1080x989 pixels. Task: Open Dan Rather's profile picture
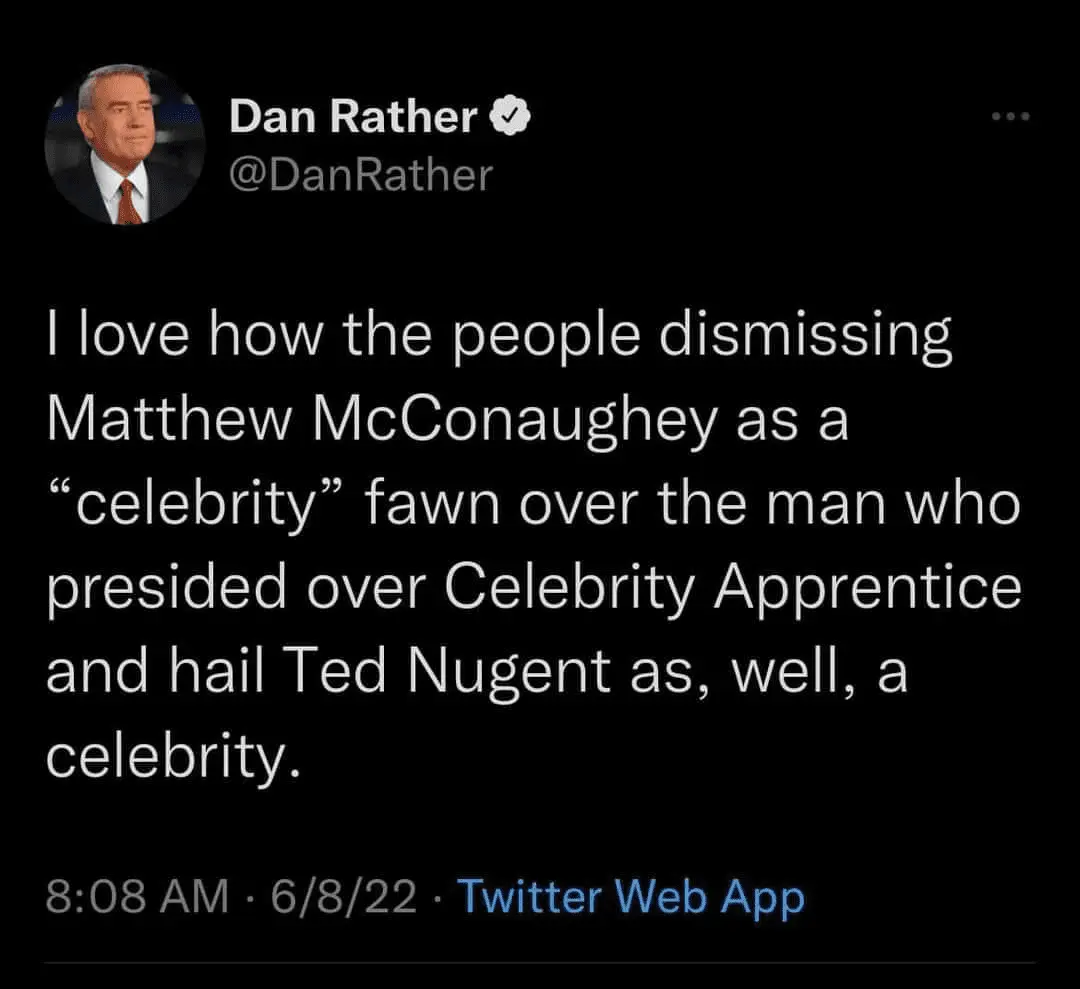point(126,146)
